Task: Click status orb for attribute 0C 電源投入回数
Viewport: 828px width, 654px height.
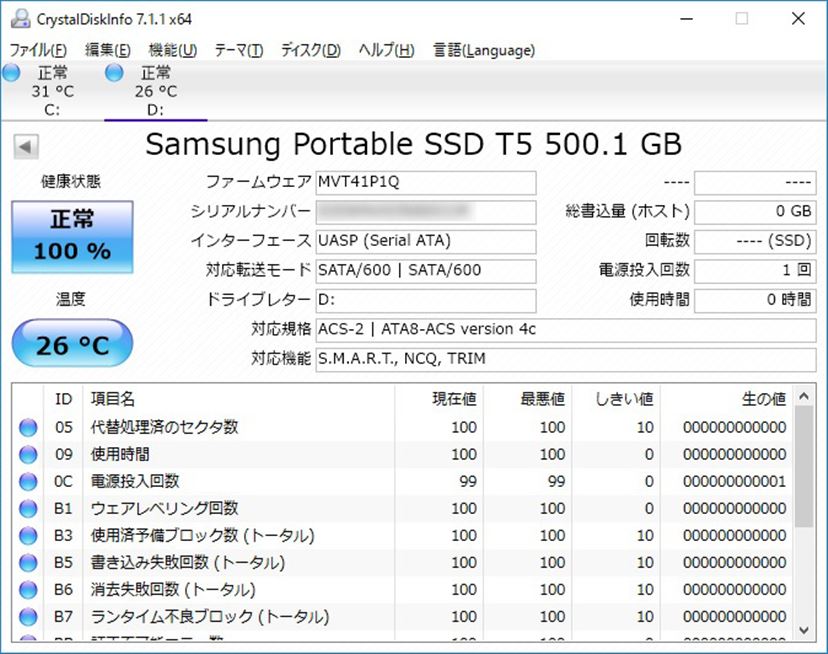Action: pos(28,481)
